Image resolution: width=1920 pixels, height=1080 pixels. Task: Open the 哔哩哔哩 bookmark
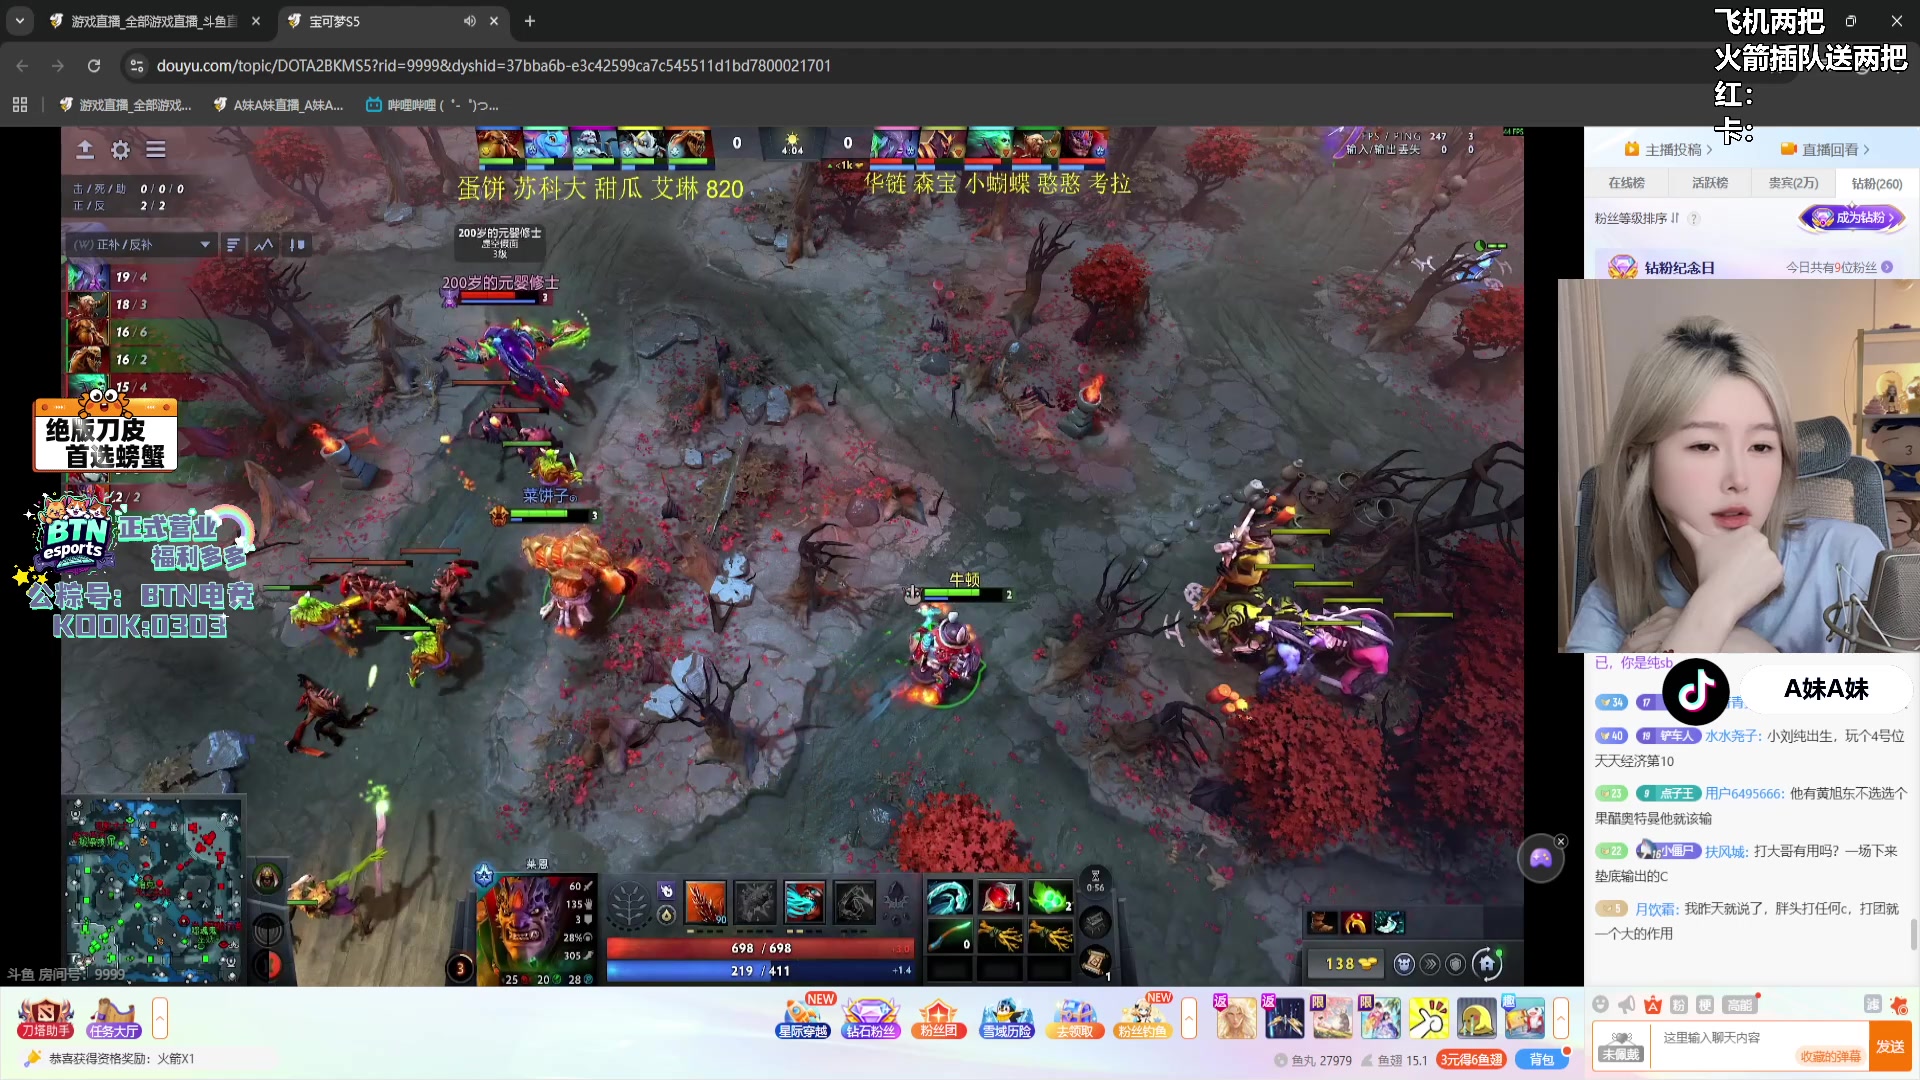click(x=431, y=105)
